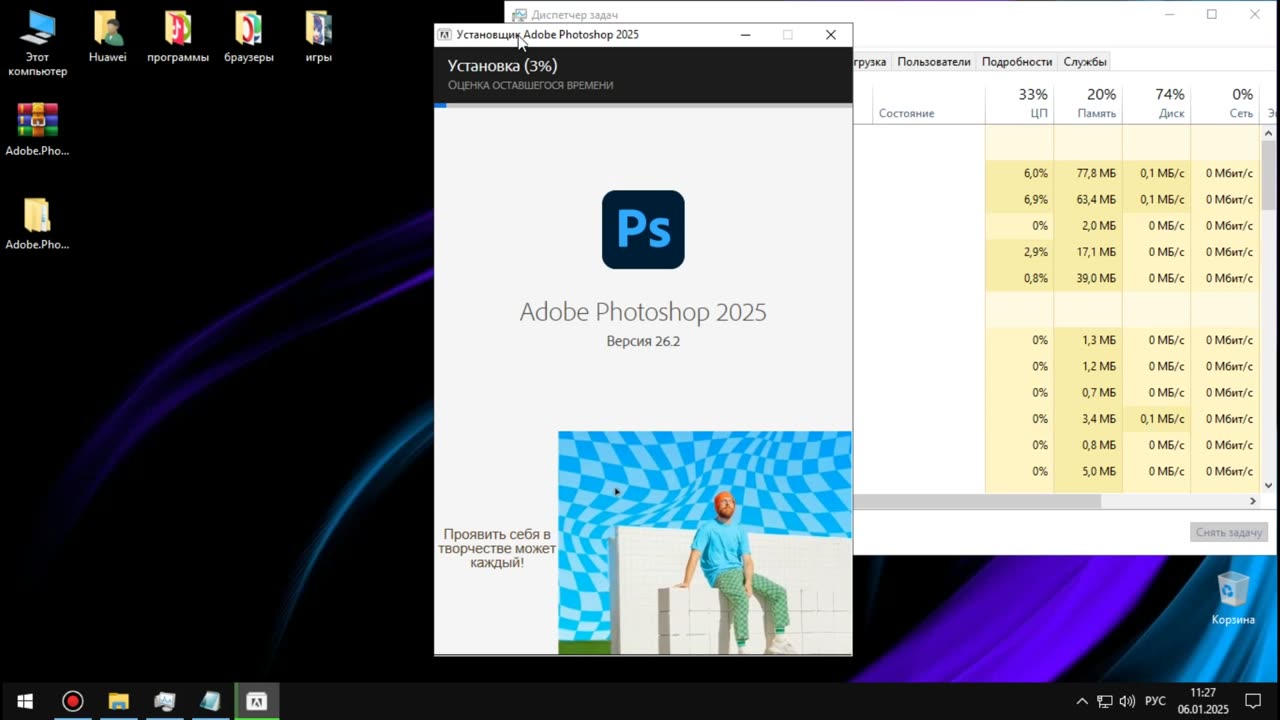The width and height of the screenshot is (1280, 720).
Task: Select the Adobe.Pho... yellow folder icon
Action: click(x=37, y=223)
